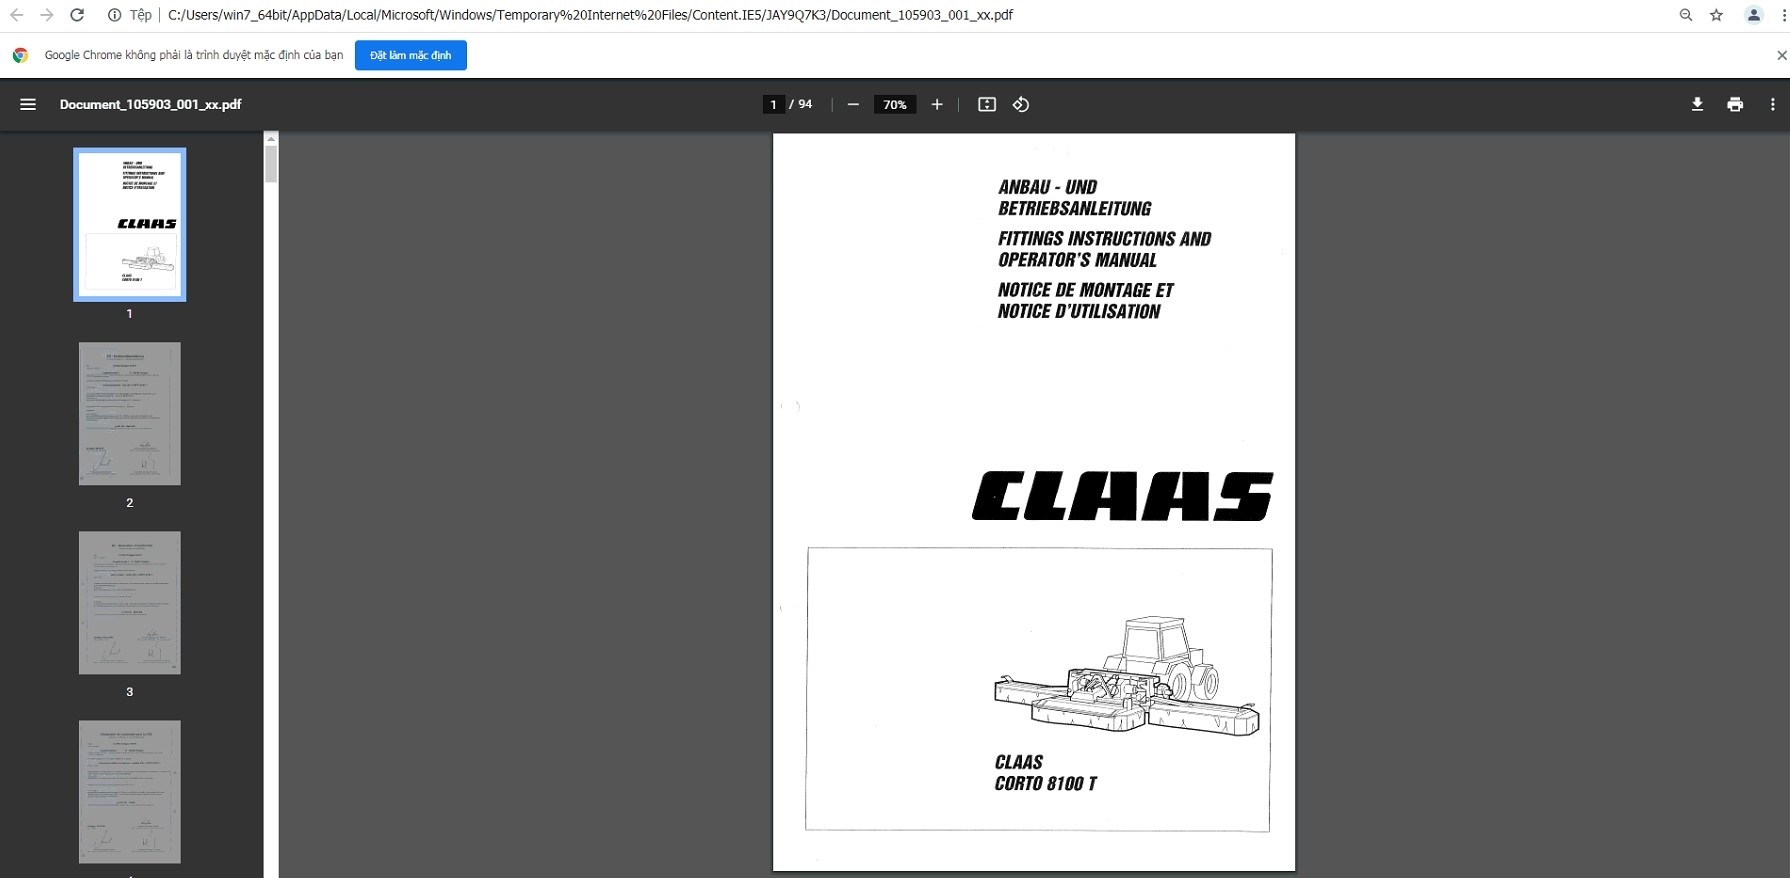Bookmark this page with the star icon
Viewport: 1790px width, 878px height.
tap(1716, 15)
